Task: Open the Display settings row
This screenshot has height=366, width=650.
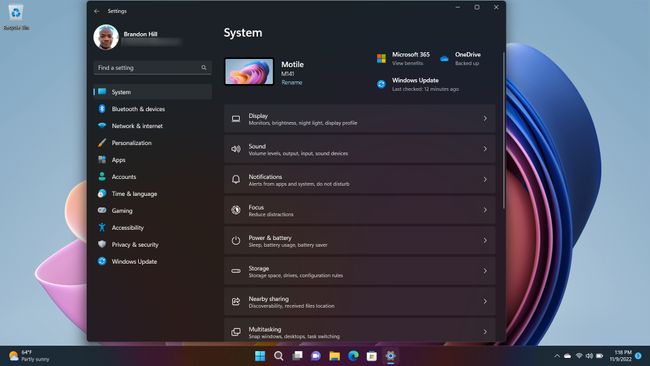Action: pyautogui.click(x=360, y=119)
